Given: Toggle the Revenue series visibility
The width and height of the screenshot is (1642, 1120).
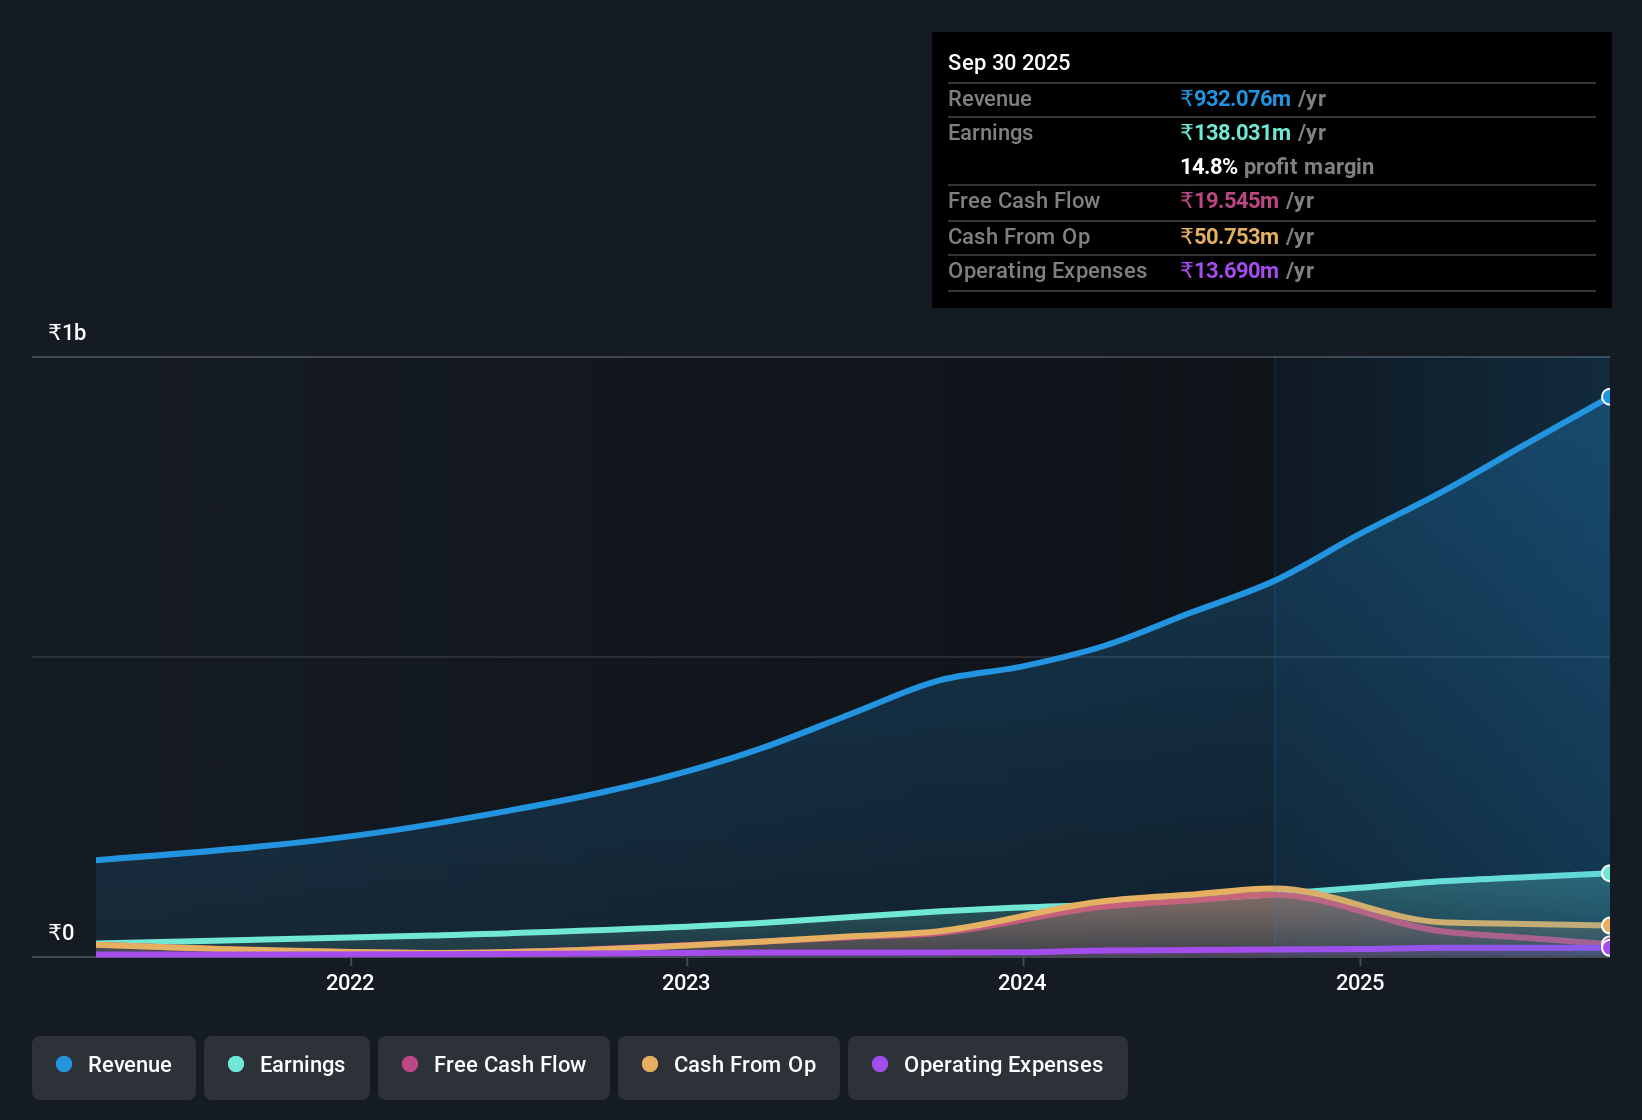Looking at the screenshot, I should 113,1065.
